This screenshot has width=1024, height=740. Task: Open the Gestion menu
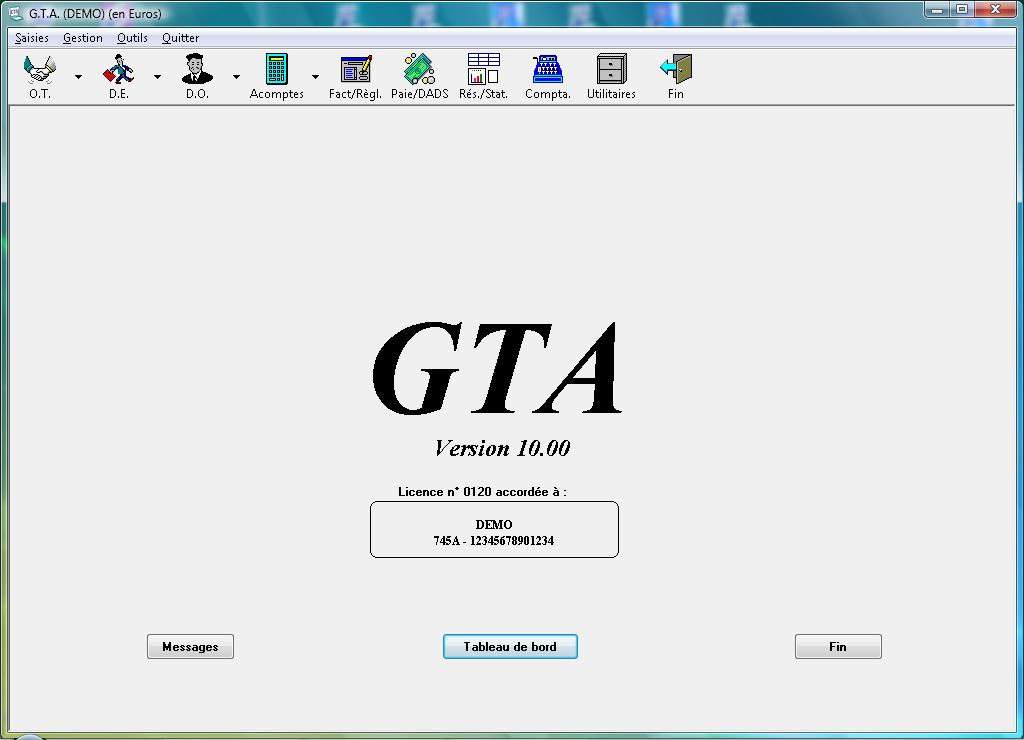coord(82,38)
